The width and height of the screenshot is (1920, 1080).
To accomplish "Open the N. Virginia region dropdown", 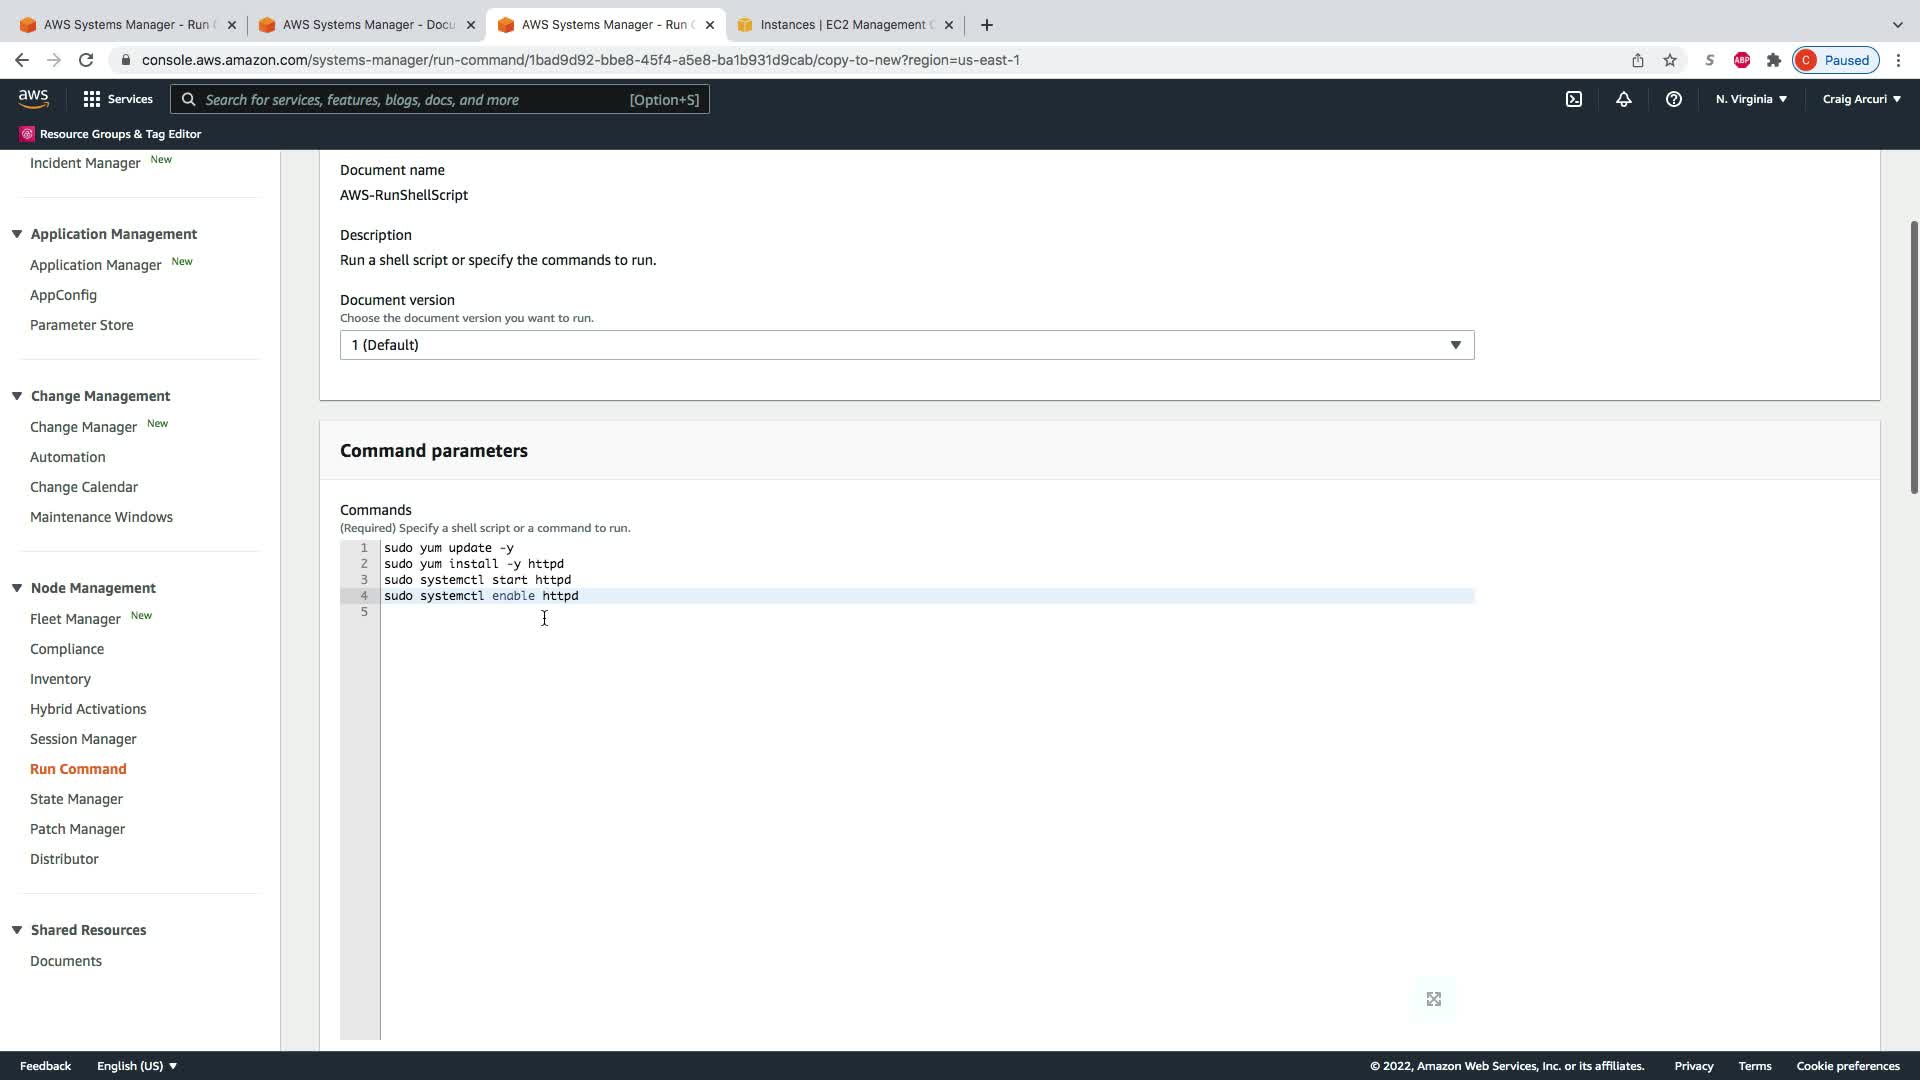I will pos(1751,99).
